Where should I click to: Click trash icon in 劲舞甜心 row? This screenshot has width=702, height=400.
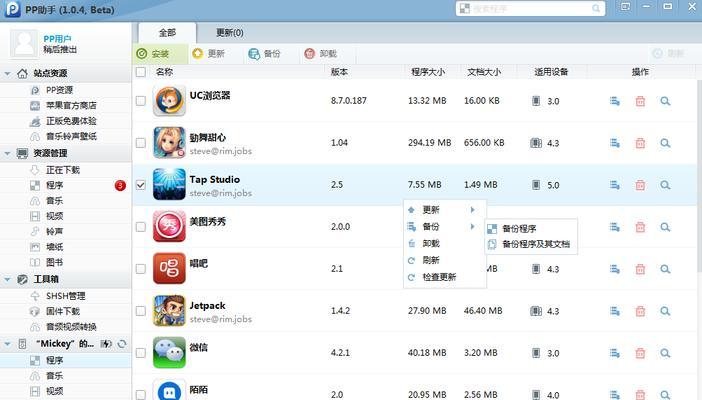[640, 143]
